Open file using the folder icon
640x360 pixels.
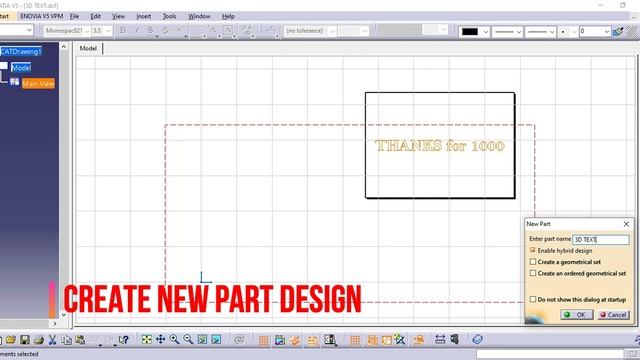pyautogui.click(x=11, y=340)
